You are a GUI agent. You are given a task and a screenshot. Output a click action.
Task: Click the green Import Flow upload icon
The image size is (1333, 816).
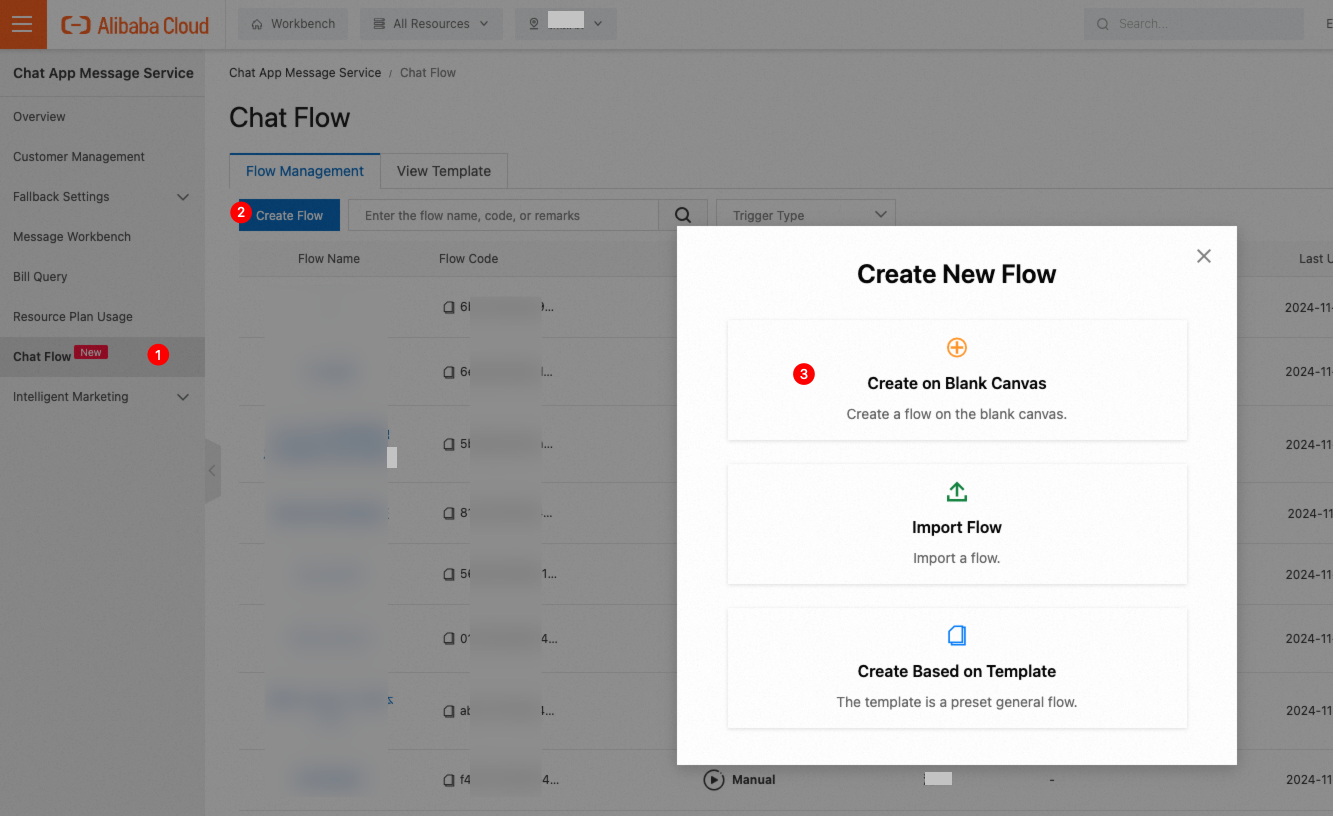957,492
